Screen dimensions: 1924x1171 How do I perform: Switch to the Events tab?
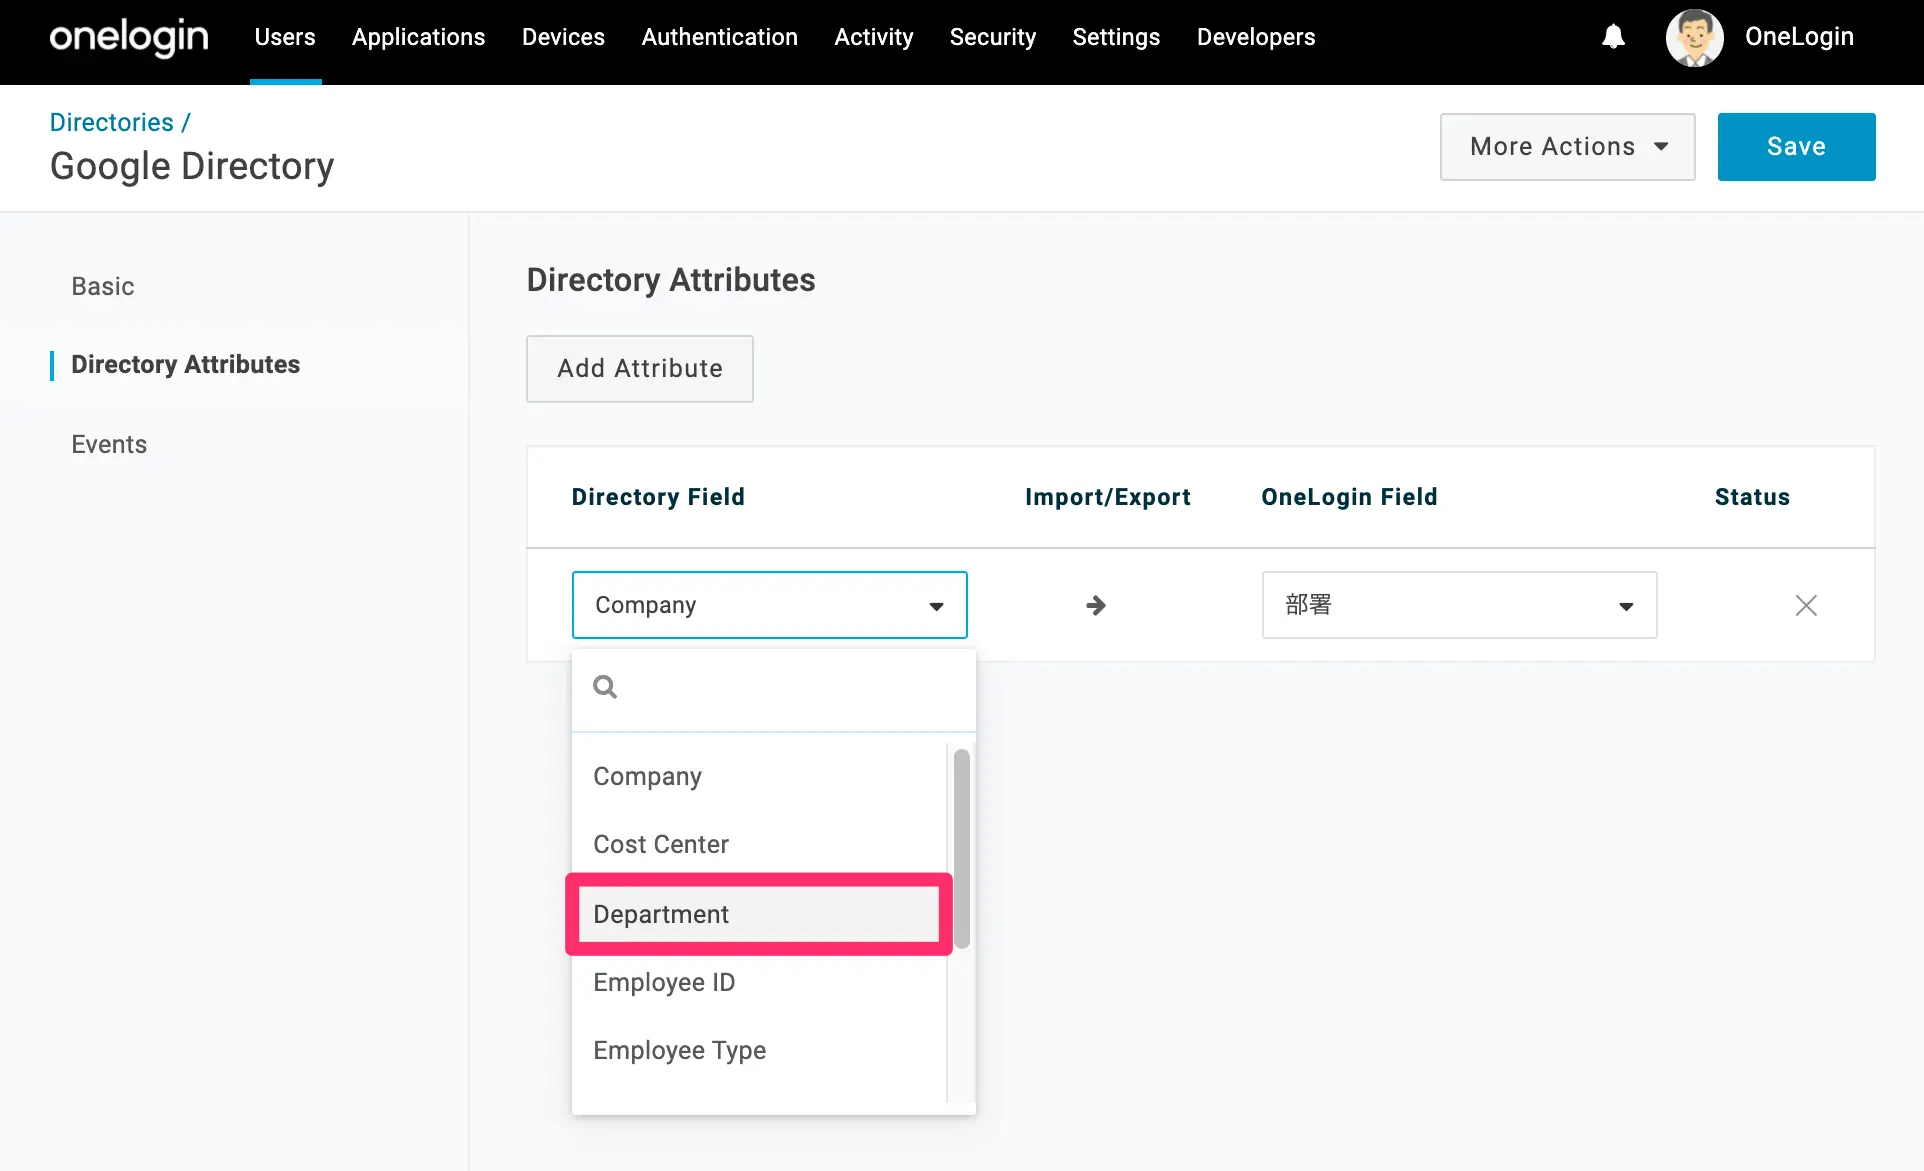click(109, 444)
